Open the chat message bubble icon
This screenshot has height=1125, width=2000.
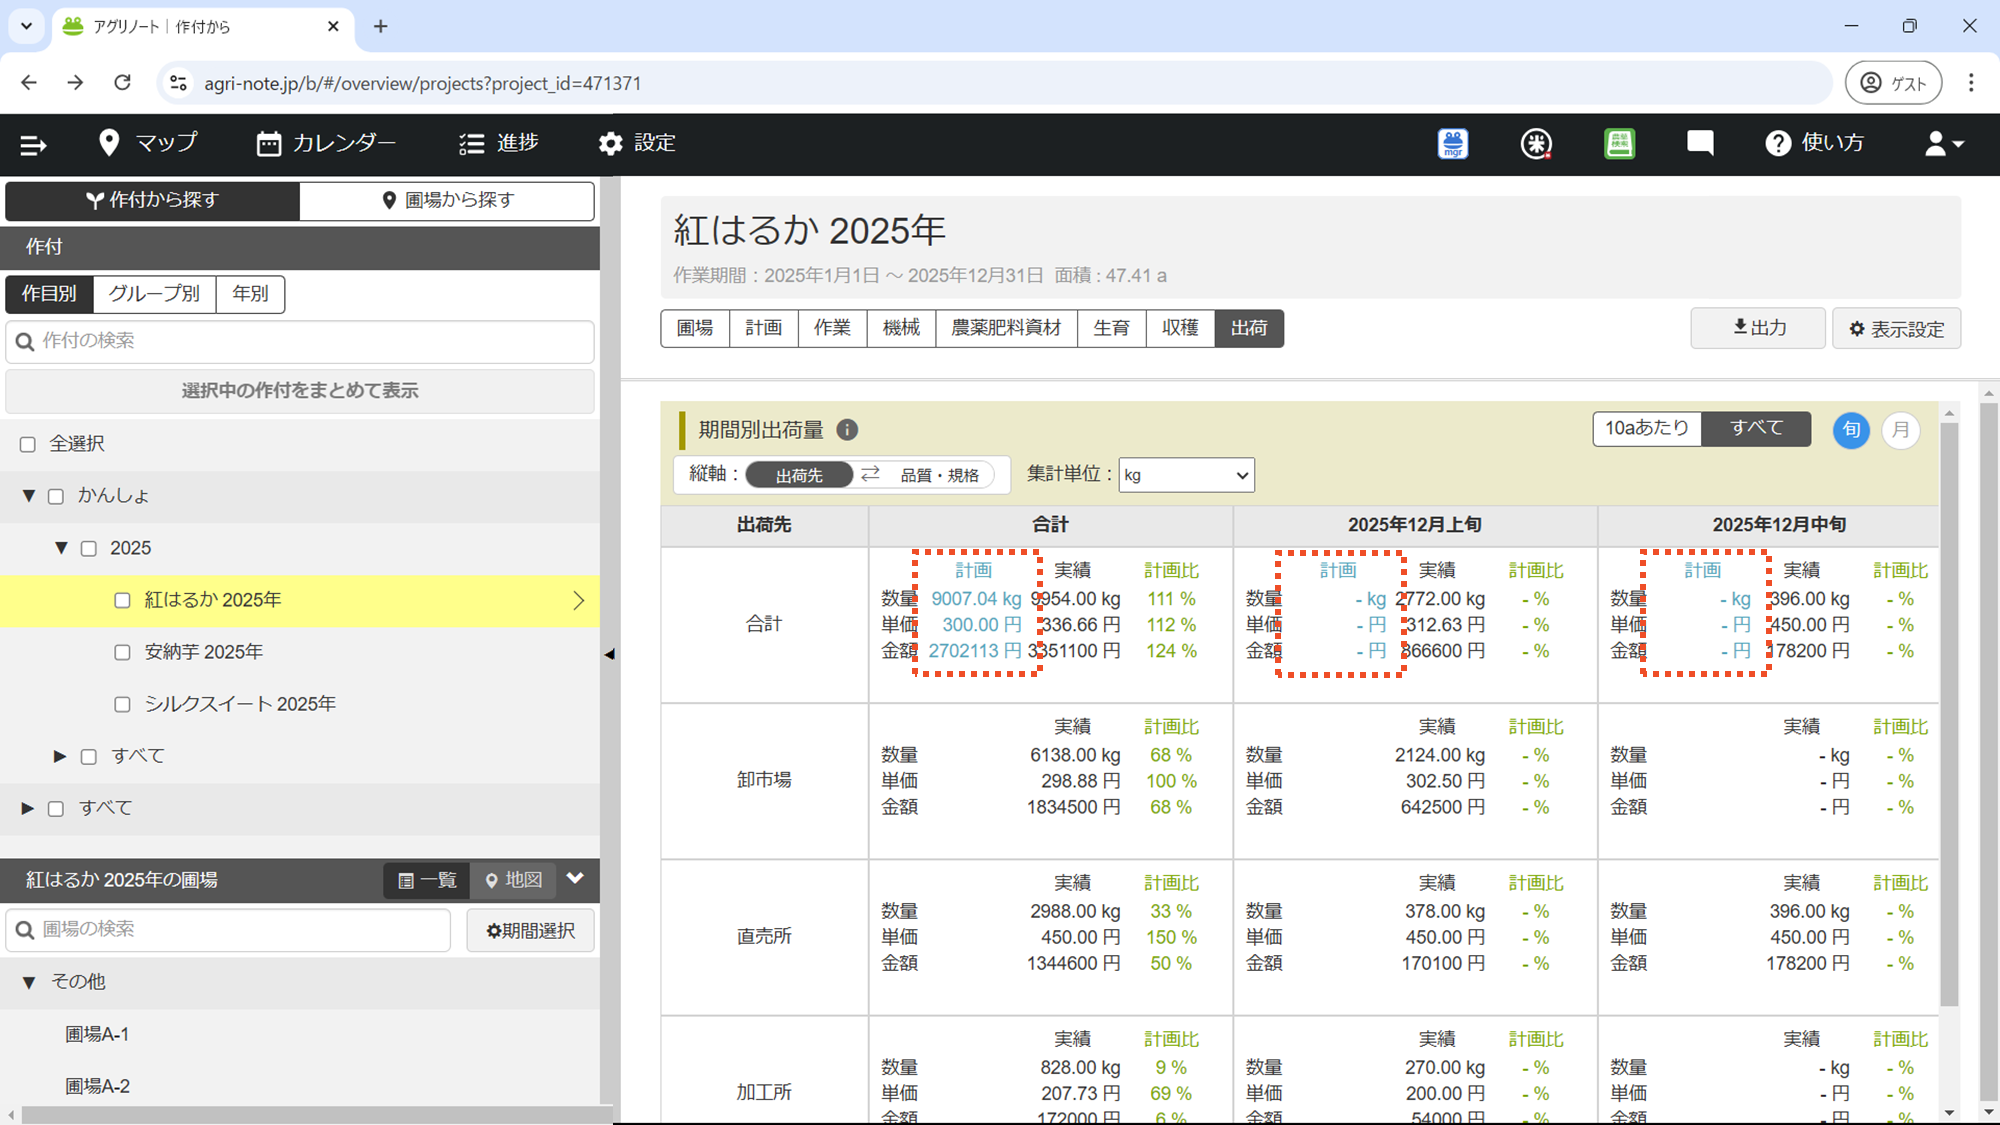1700,143
